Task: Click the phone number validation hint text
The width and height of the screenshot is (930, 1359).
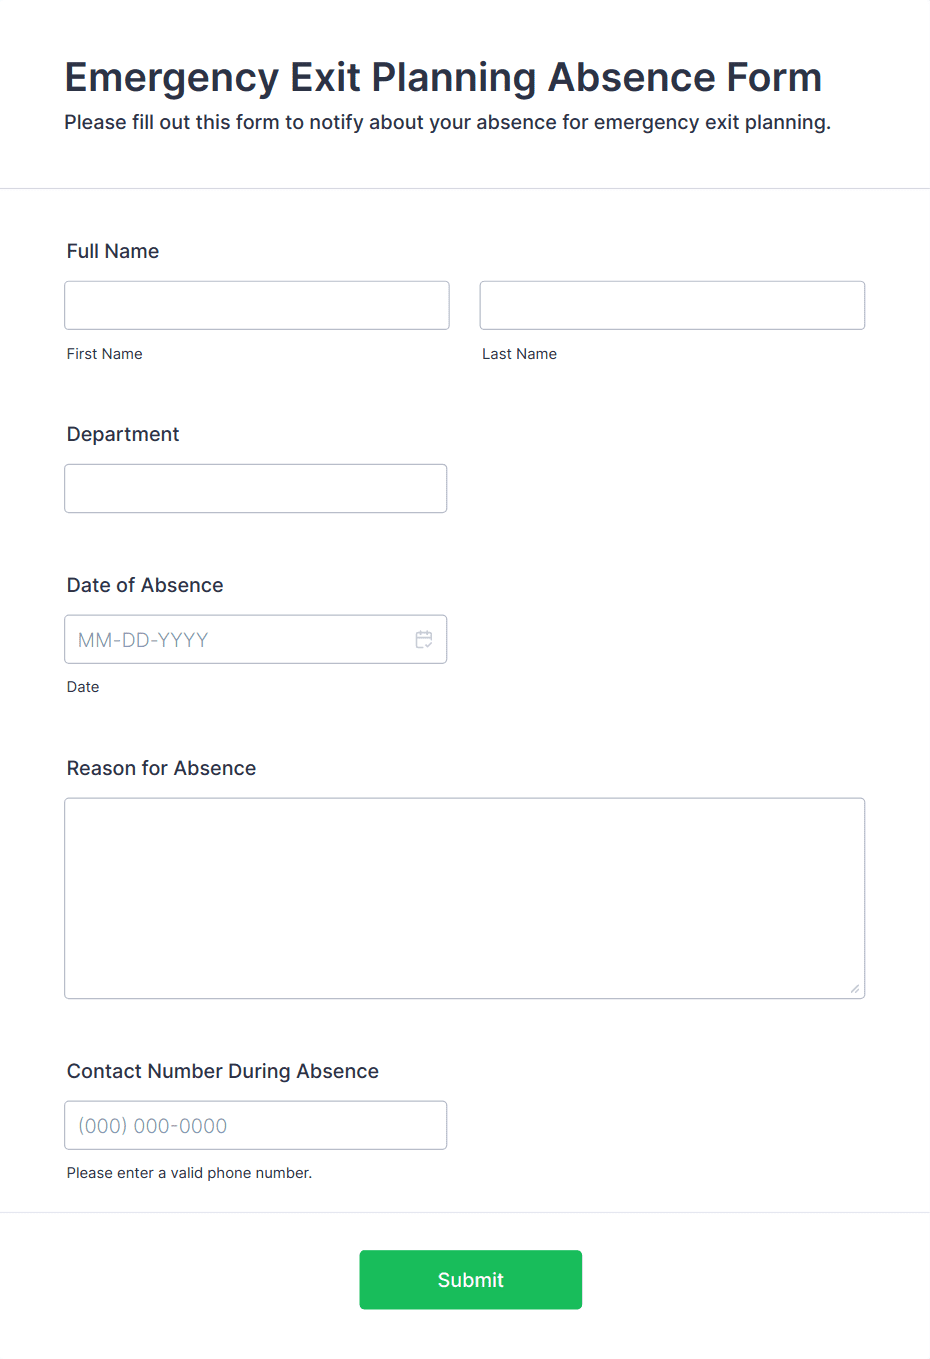Action: (189, 1172)
